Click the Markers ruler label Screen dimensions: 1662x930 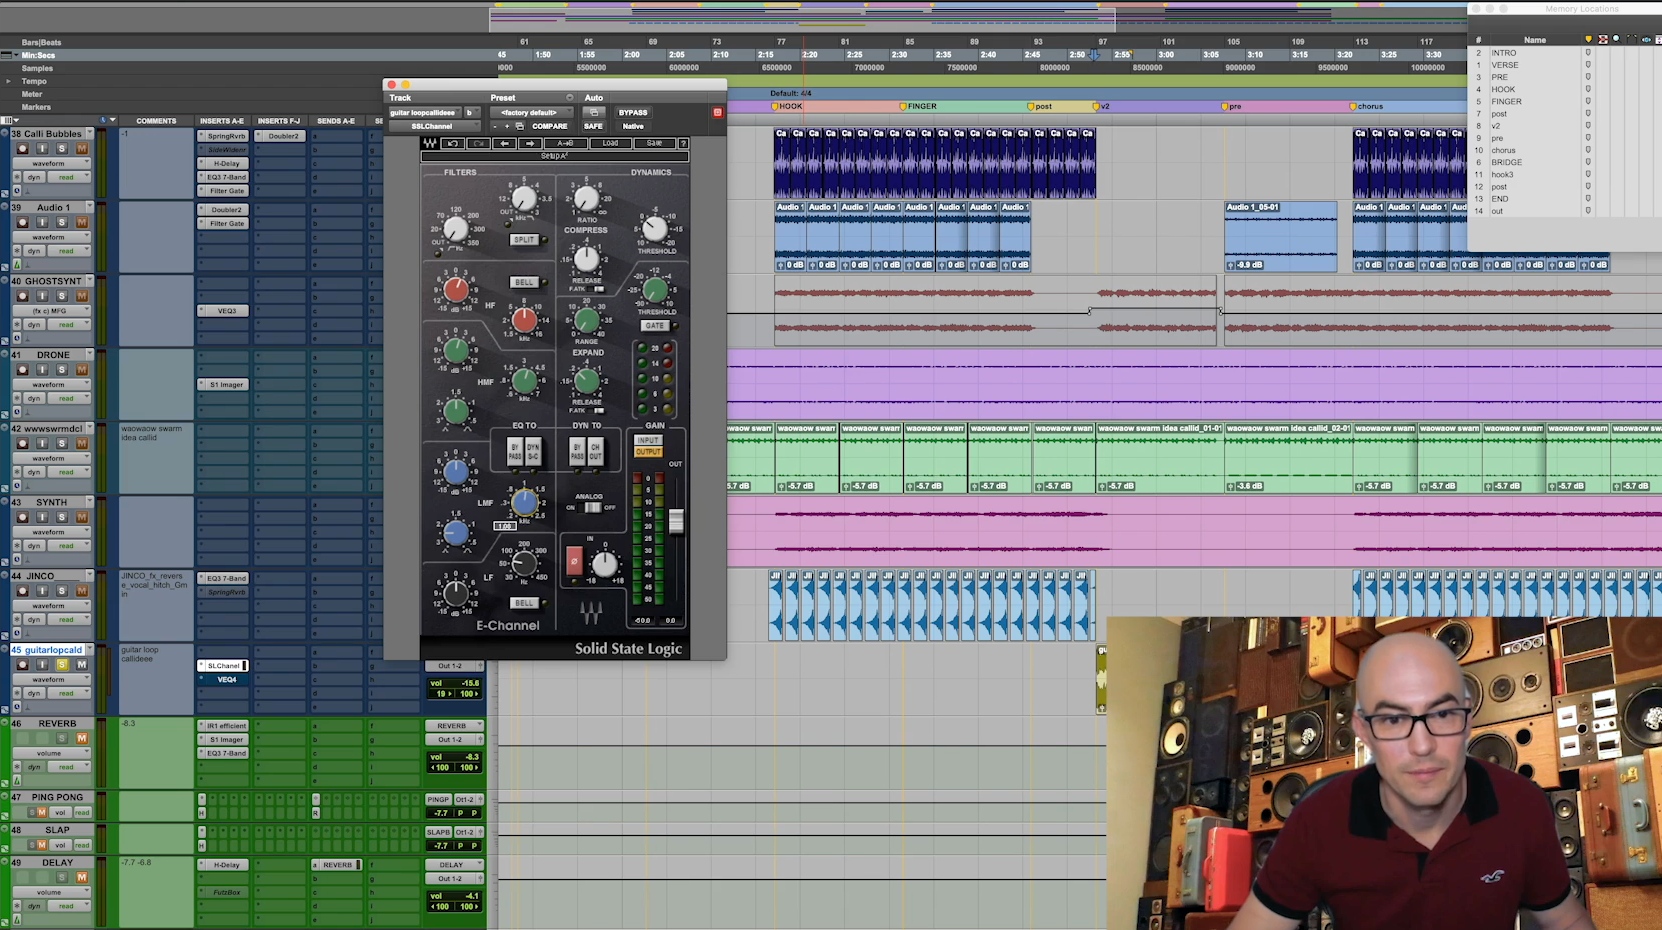pos(36,107)
